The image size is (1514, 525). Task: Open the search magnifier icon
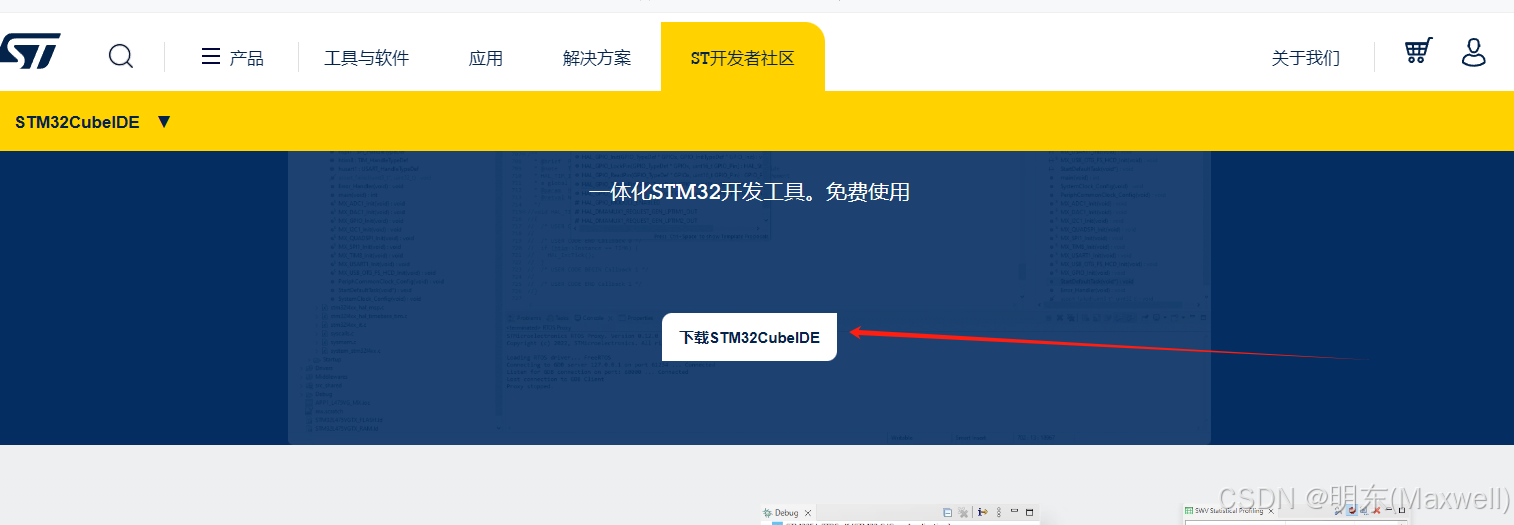[x=121, y=56]
